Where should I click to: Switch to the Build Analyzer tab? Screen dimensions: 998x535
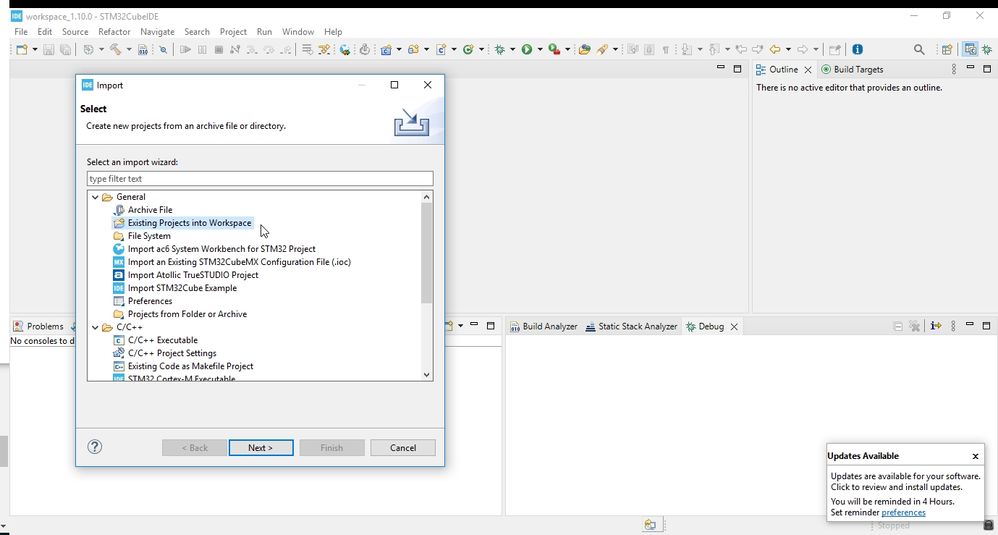tap(544, 326)
